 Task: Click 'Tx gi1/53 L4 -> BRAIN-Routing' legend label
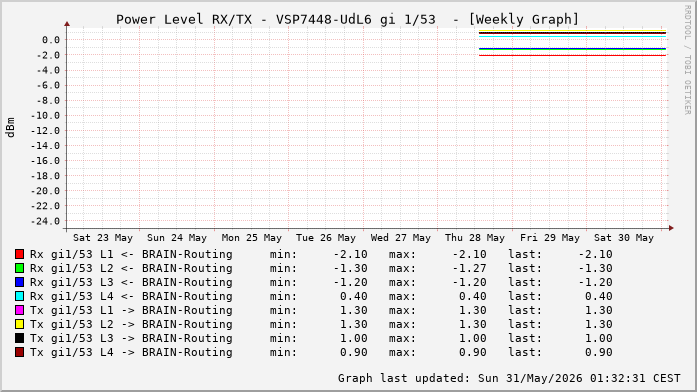(131, 352)
